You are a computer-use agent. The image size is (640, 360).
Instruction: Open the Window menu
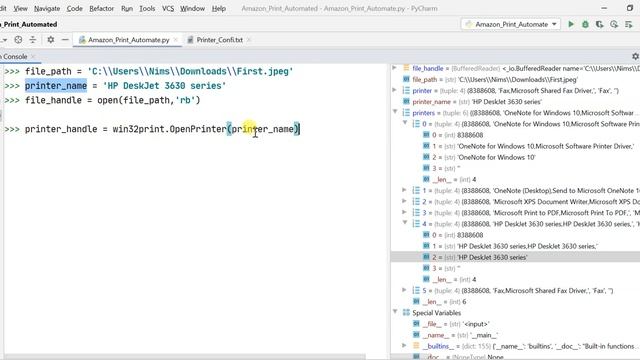[x=192, y=8]
